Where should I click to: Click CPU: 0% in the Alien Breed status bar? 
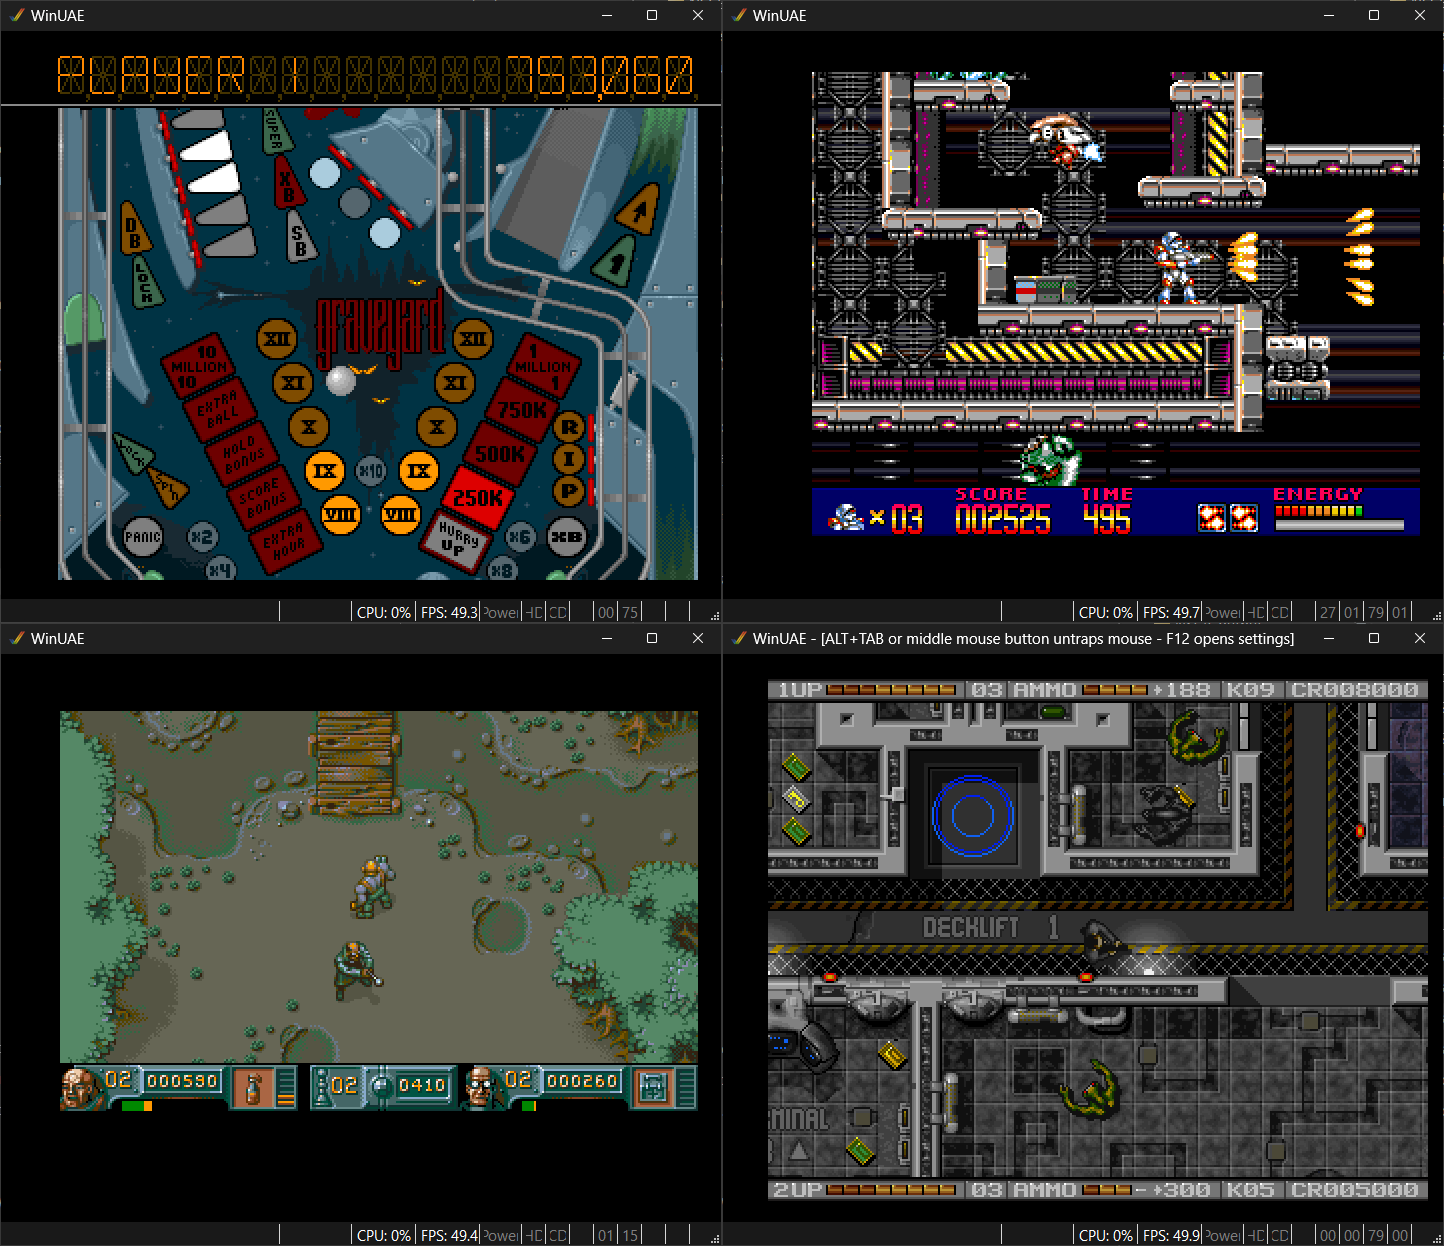[1106, 1235]
